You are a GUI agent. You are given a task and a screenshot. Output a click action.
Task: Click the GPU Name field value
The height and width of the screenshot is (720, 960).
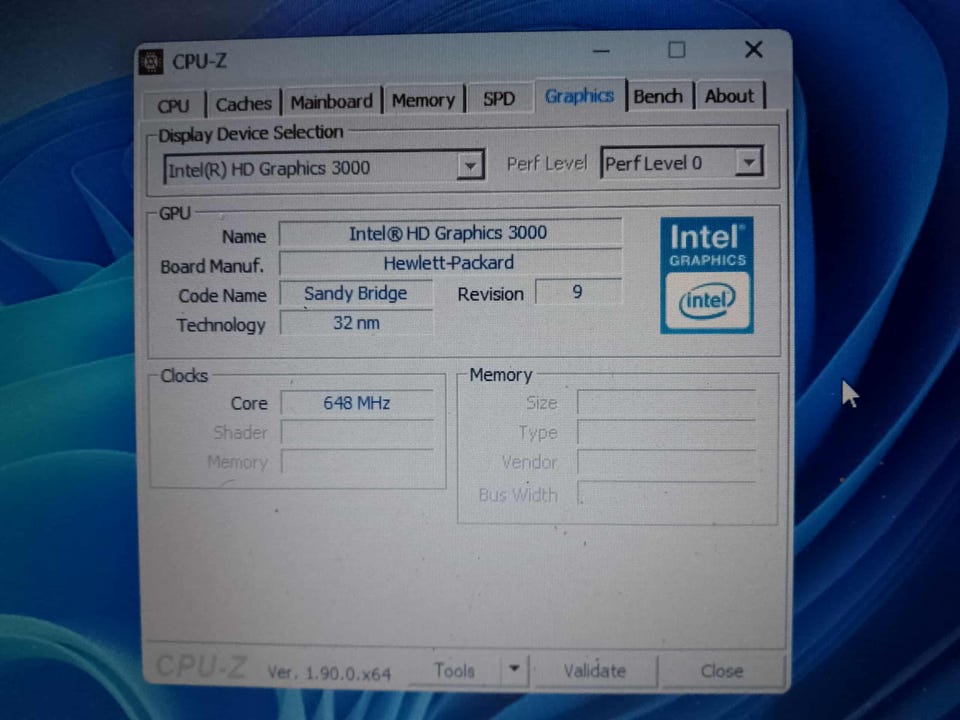[450, 233]
